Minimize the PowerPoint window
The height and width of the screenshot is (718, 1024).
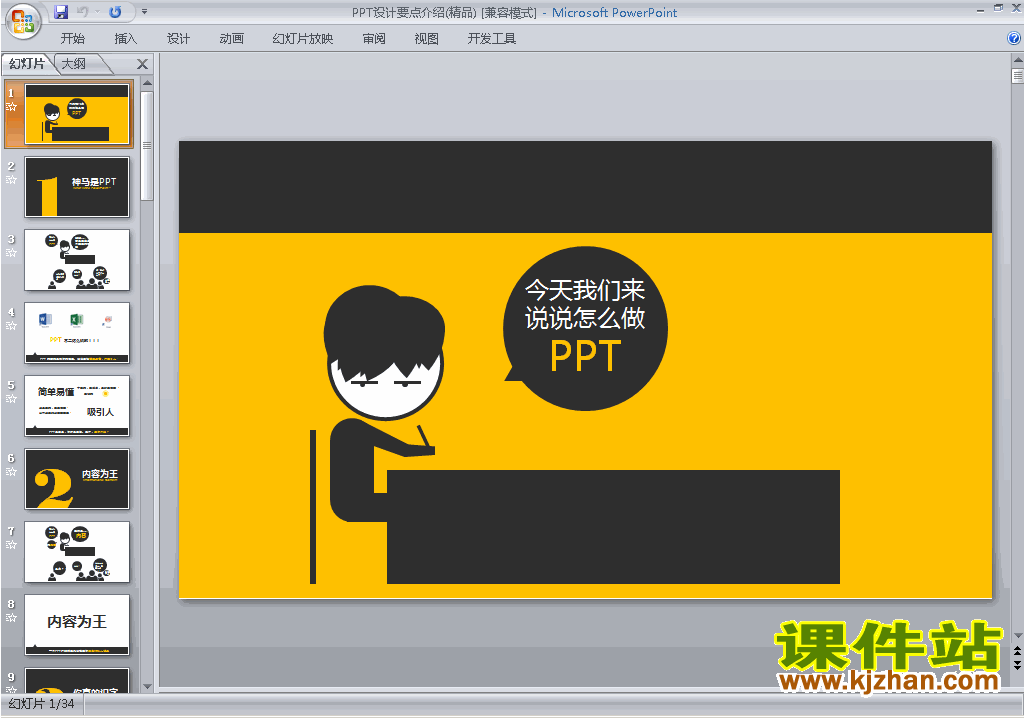(980, 10)
